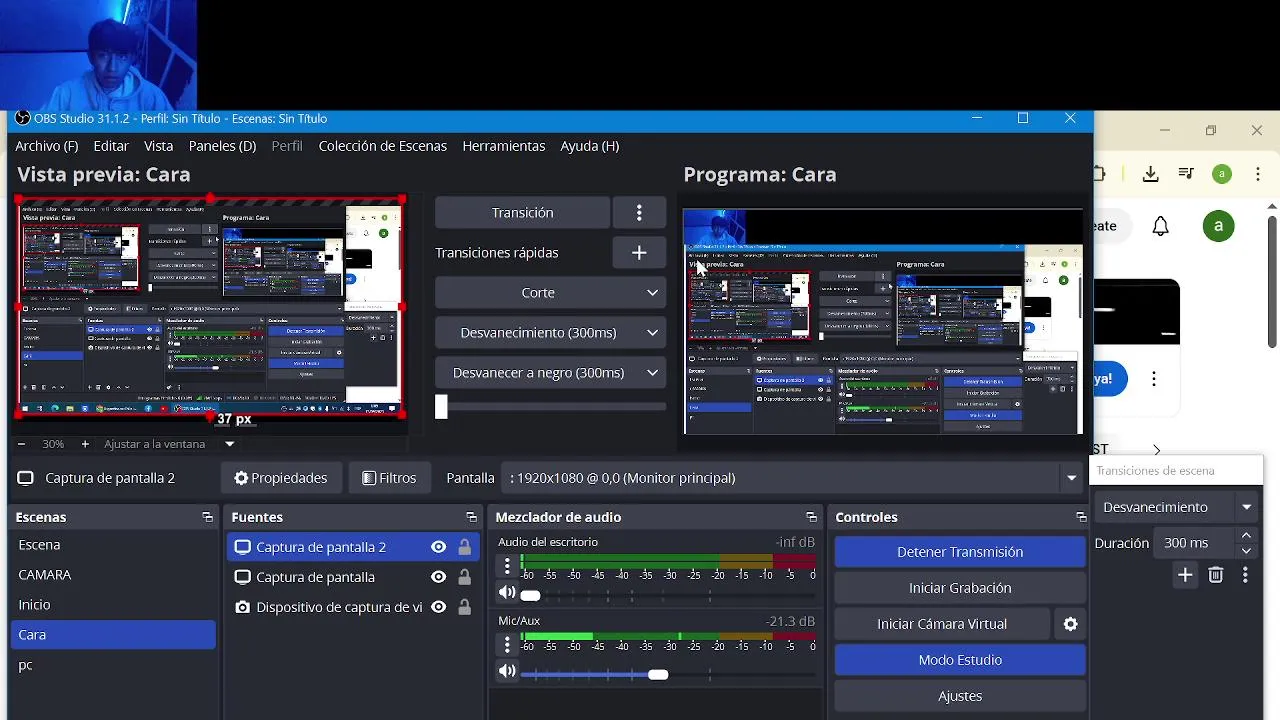Viewport: 1280px width, 720px height.
Task: Decrease Duración with down stepper arrow
Action: (1246, 550)
